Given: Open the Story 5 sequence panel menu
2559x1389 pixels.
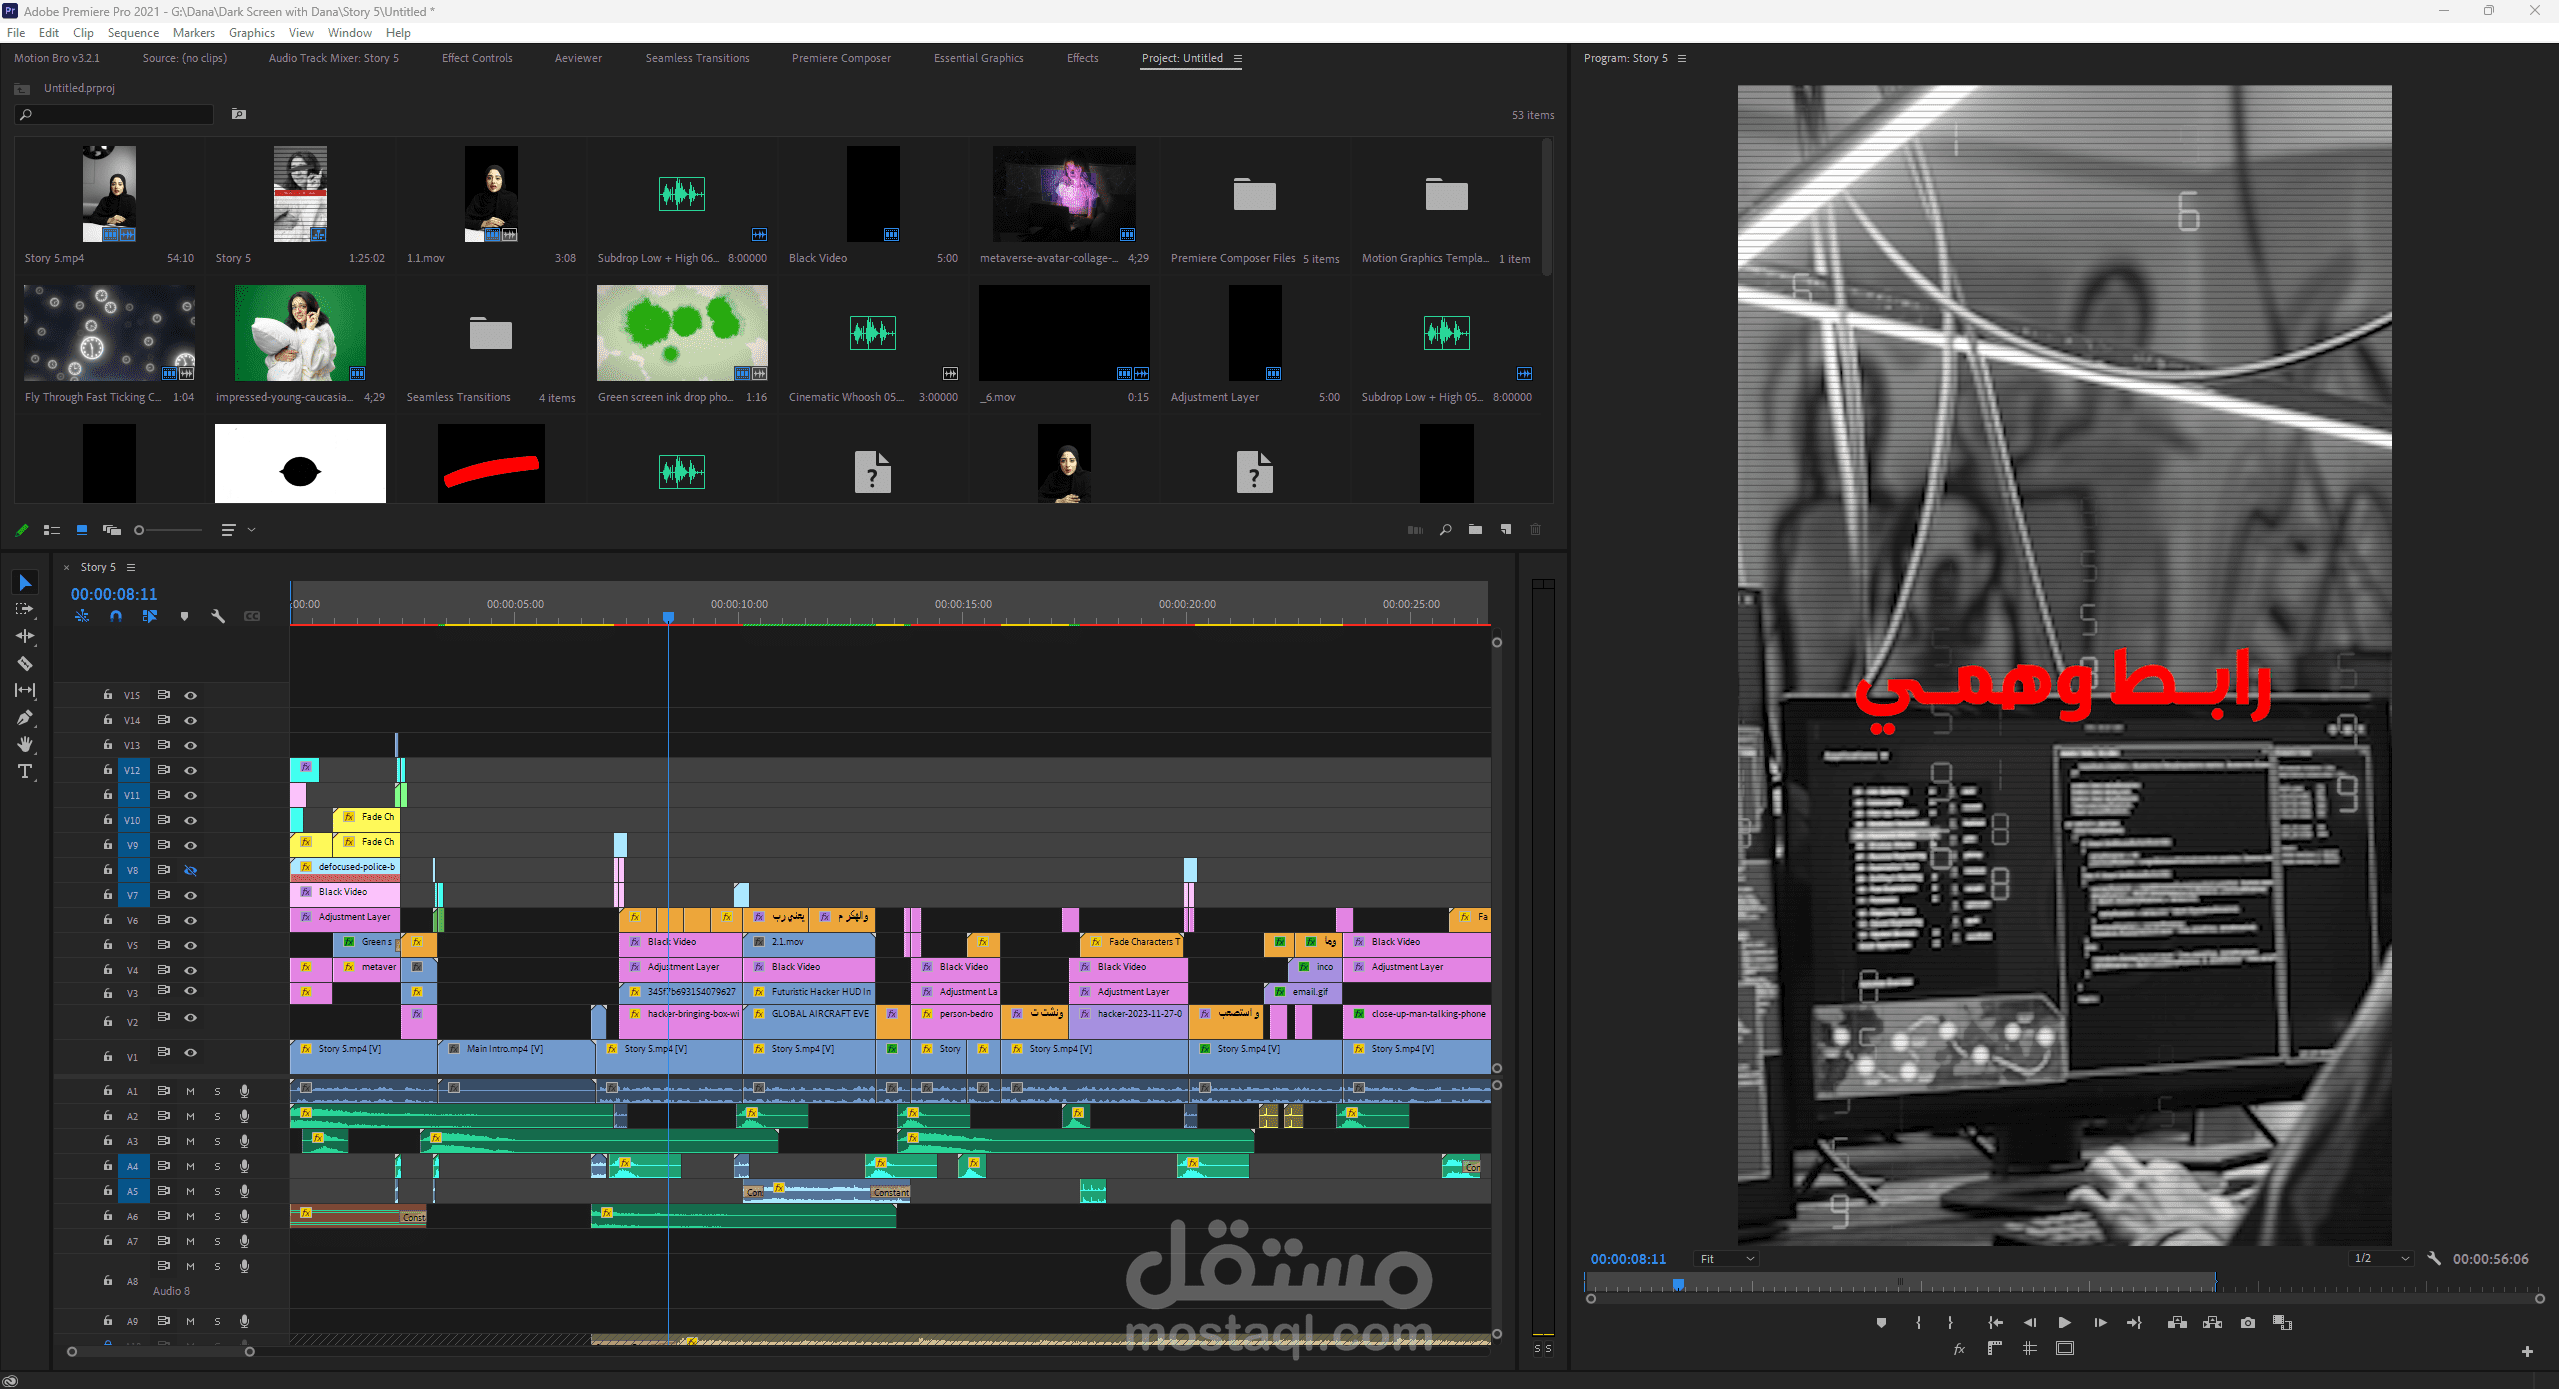Looking at the screenshot, I should 131,567.
